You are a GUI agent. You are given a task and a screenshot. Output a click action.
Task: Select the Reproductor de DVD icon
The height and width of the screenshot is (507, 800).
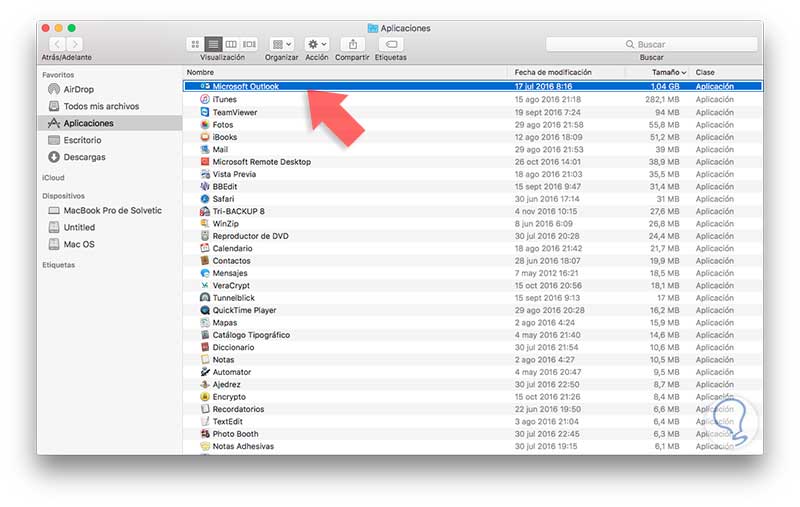pos(205,236)
